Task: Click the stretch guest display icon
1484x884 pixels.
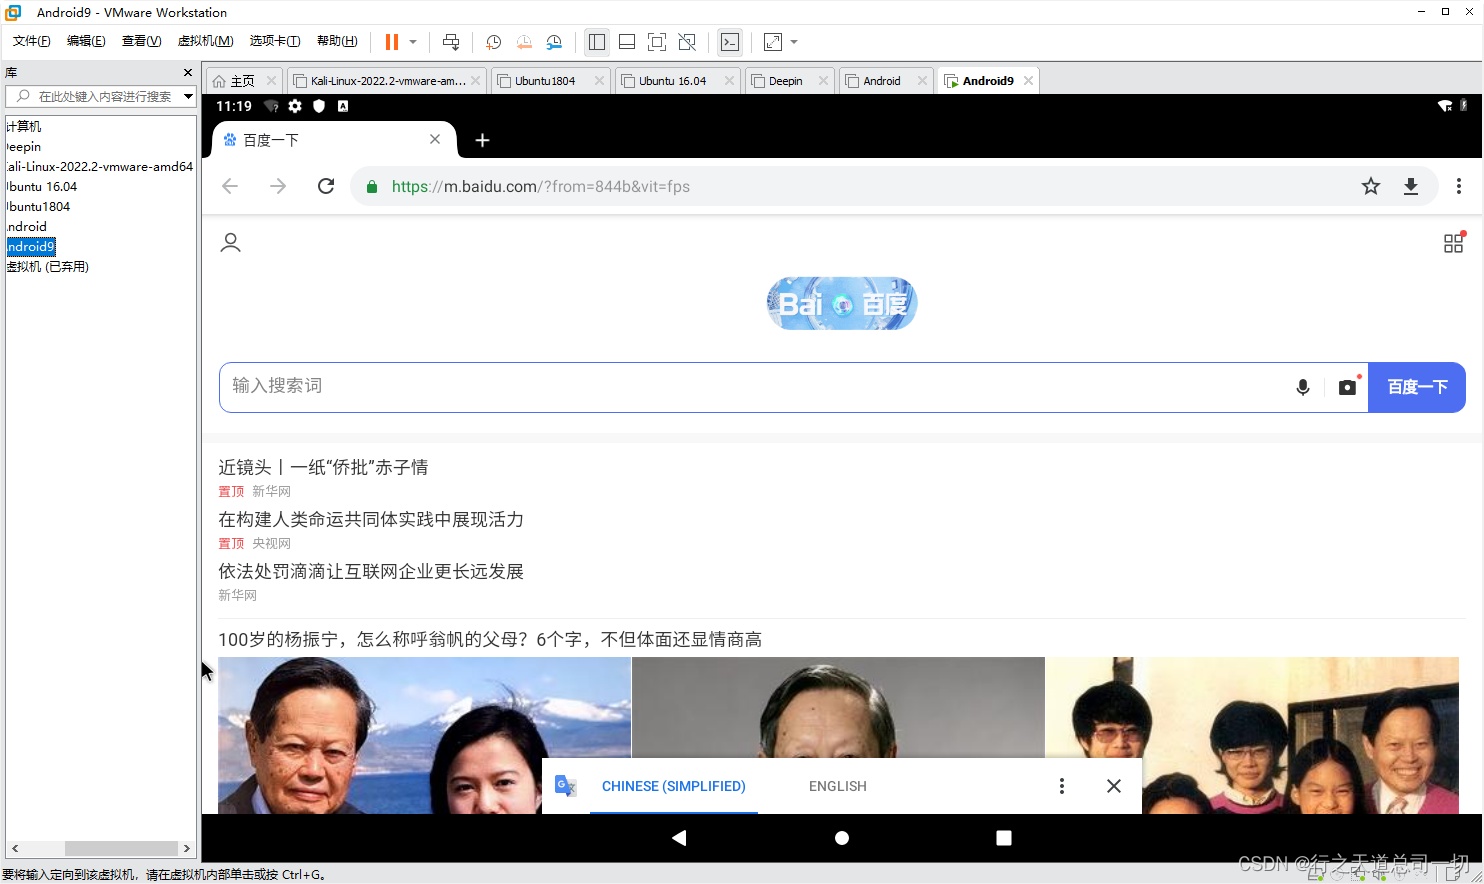Action: point(773,42)
